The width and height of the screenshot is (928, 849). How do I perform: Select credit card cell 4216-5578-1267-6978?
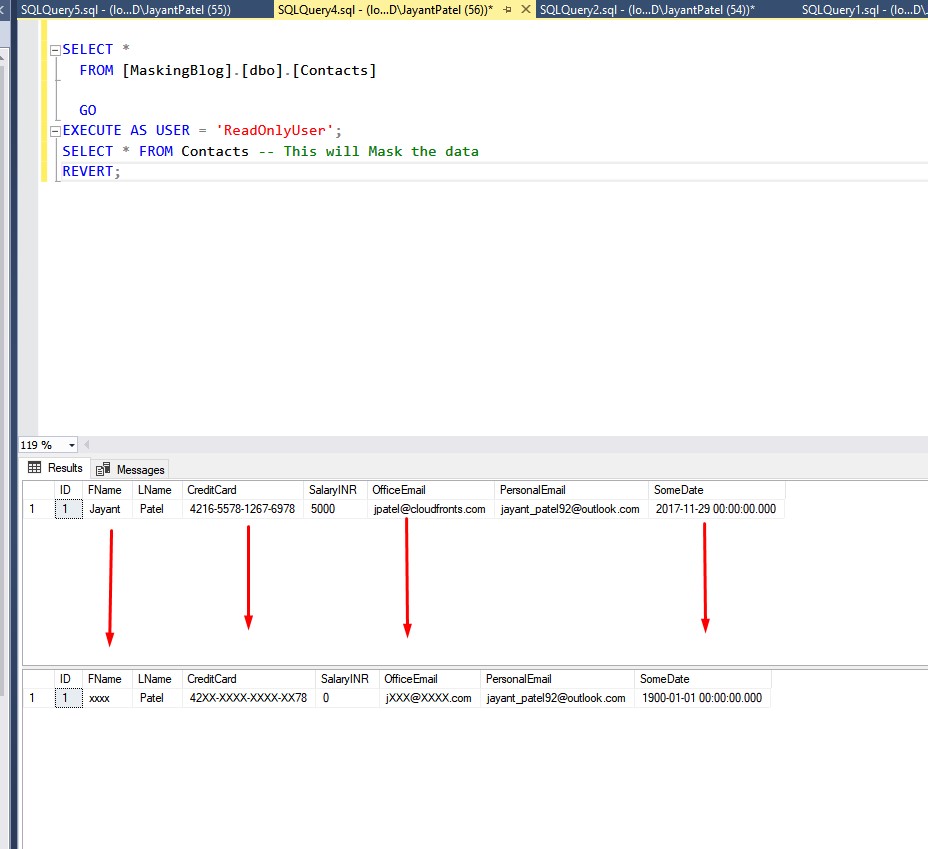[243, 509]
